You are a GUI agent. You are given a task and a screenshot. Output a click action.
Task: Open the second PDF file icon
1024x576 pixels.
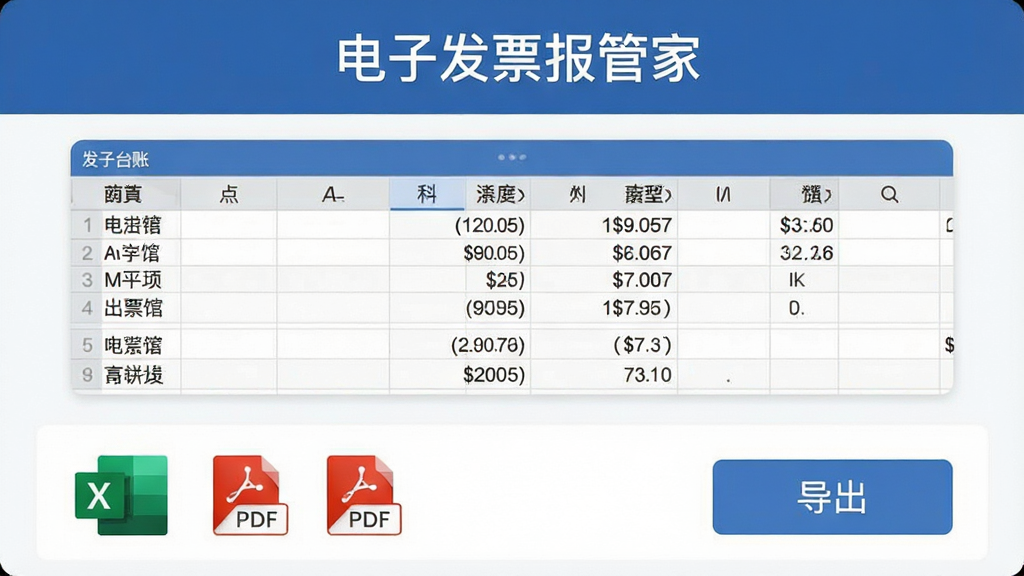point(364,495)
